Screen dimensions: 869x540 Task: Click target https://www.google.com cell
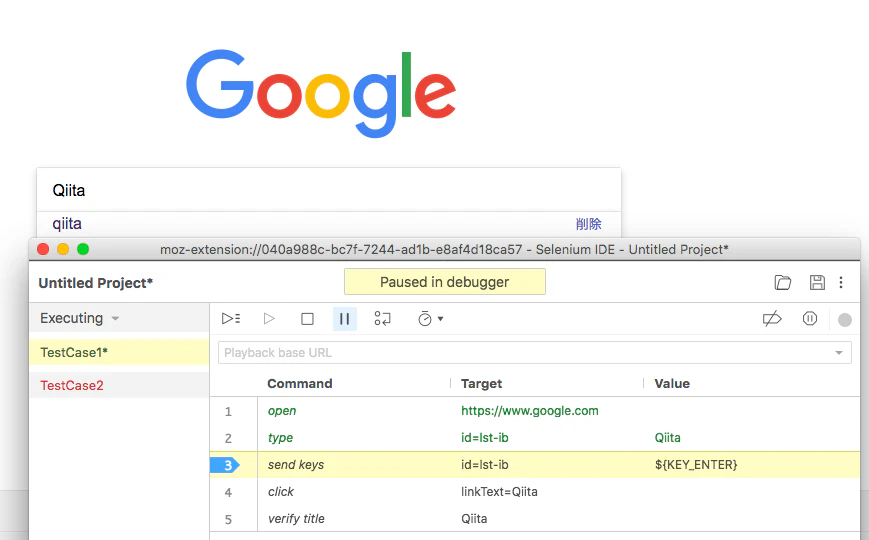pyautogui.click(x=530, y=411)
